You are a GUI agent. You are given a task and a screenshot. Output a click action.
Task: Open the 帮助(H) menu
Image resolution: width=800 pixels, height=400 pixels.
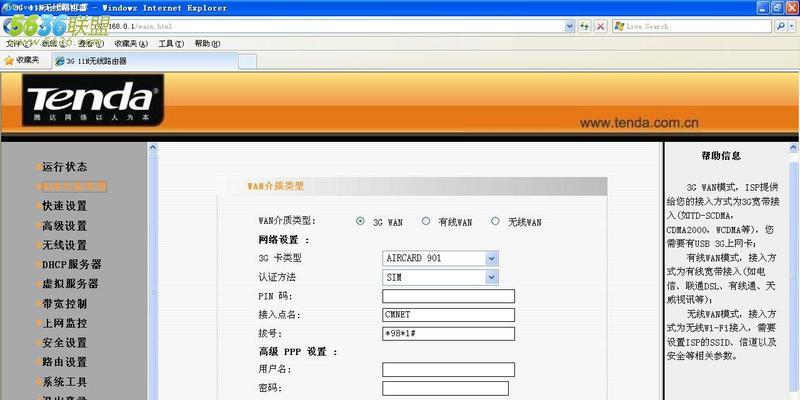[207, 44]
